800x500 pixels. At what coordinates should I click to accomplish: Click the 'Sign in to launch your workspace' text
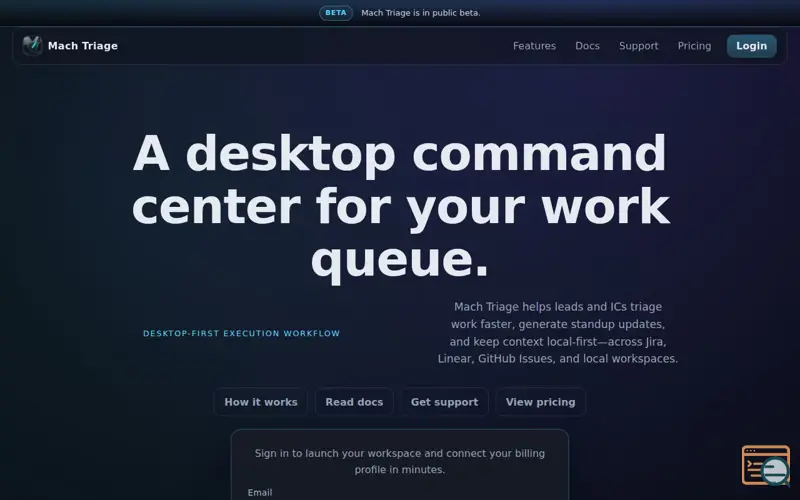pos(400,461)
